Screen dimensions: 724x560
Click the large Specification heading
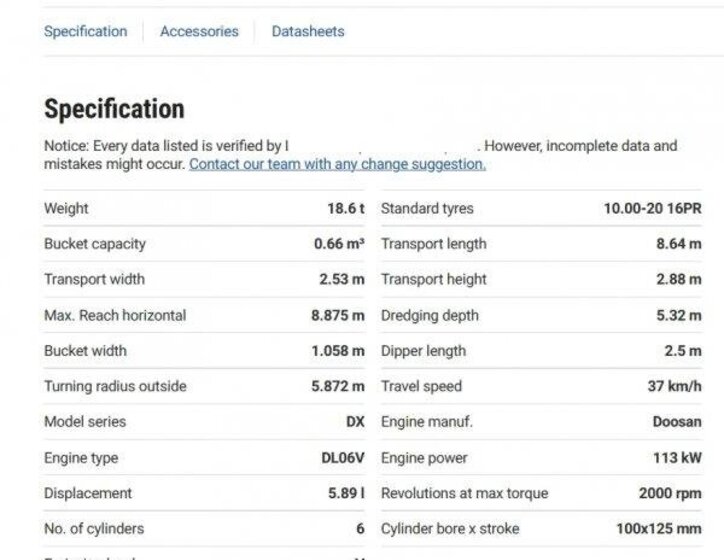(114, 108)
